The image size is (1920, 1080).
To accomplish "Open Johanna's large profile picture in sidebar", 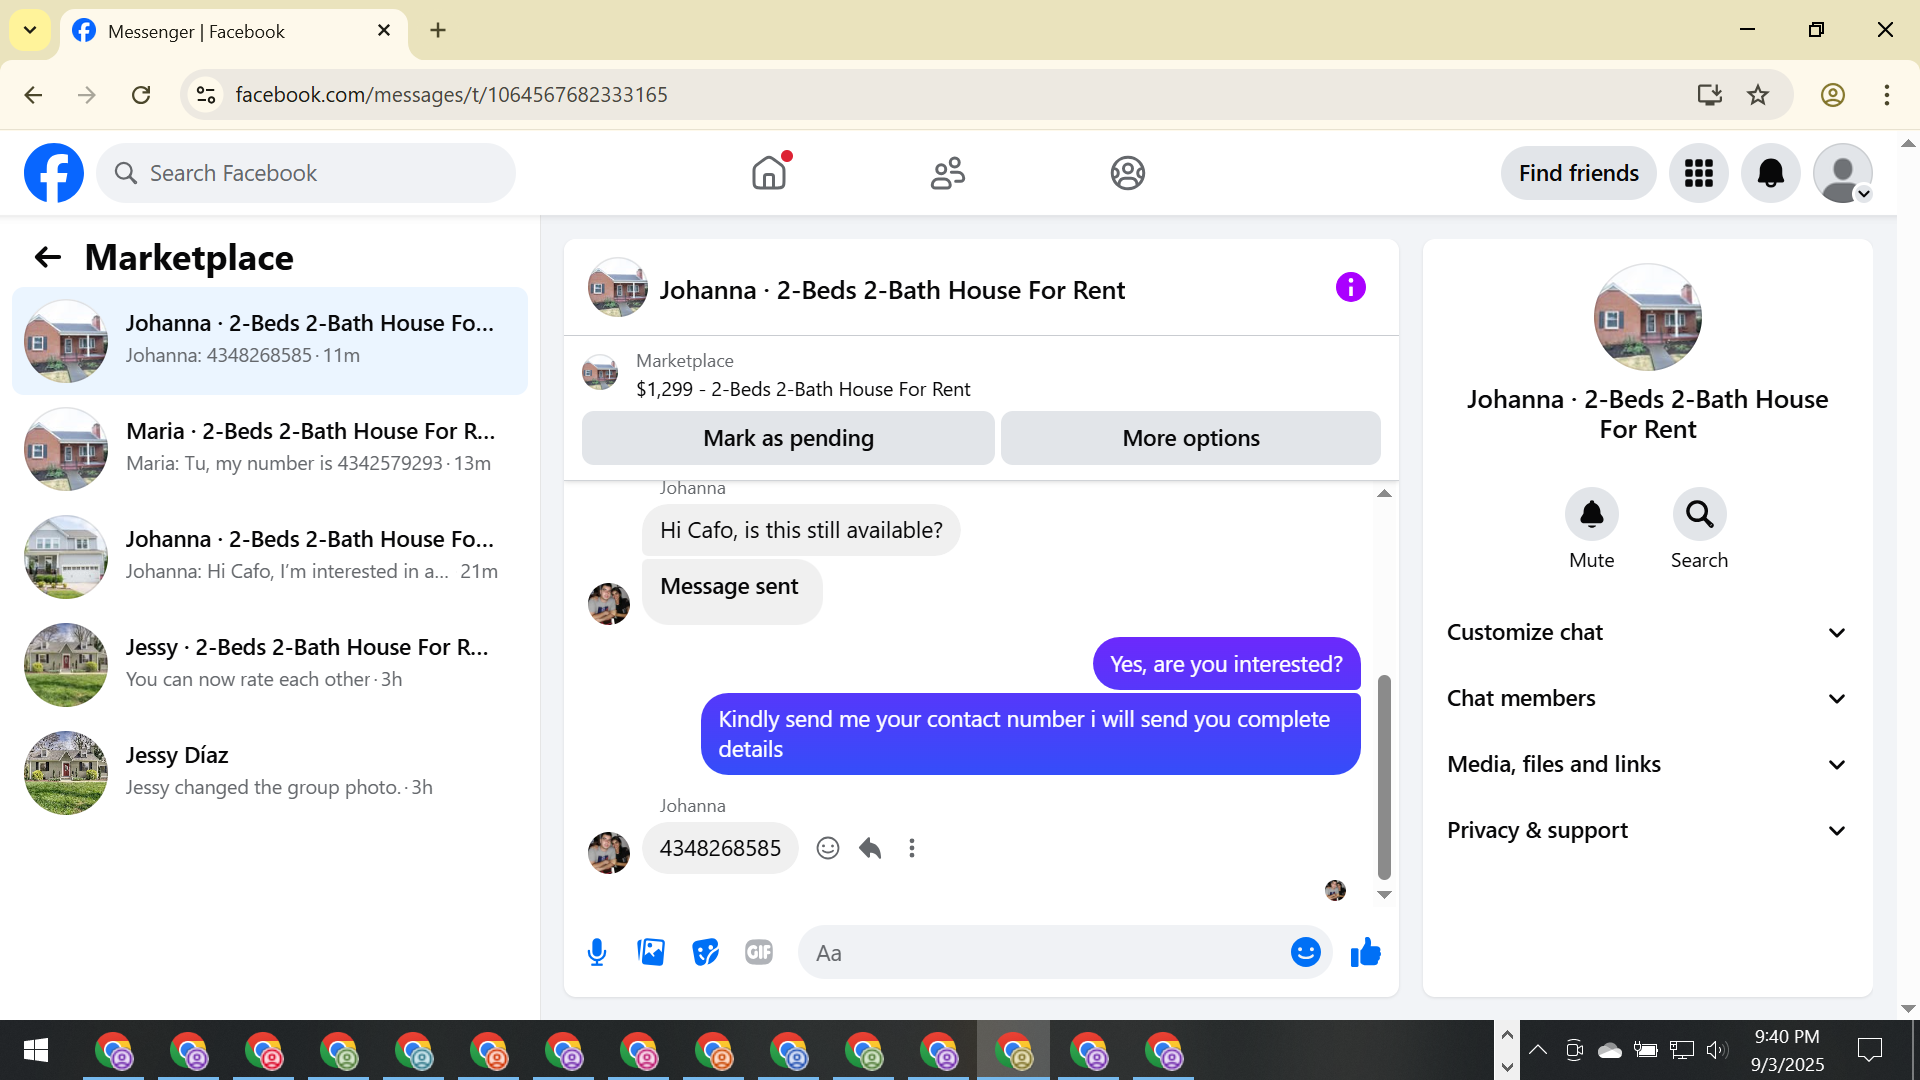I will click(1647, 318).
